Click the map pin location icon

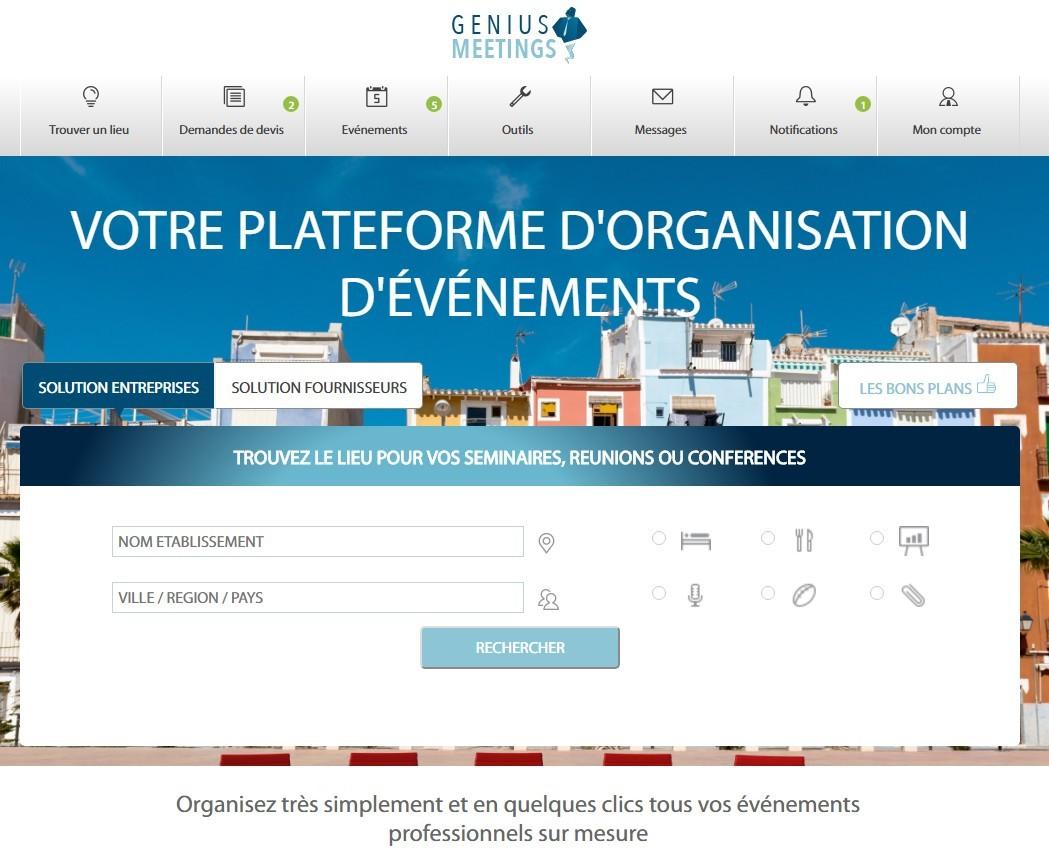coord(547,543)
